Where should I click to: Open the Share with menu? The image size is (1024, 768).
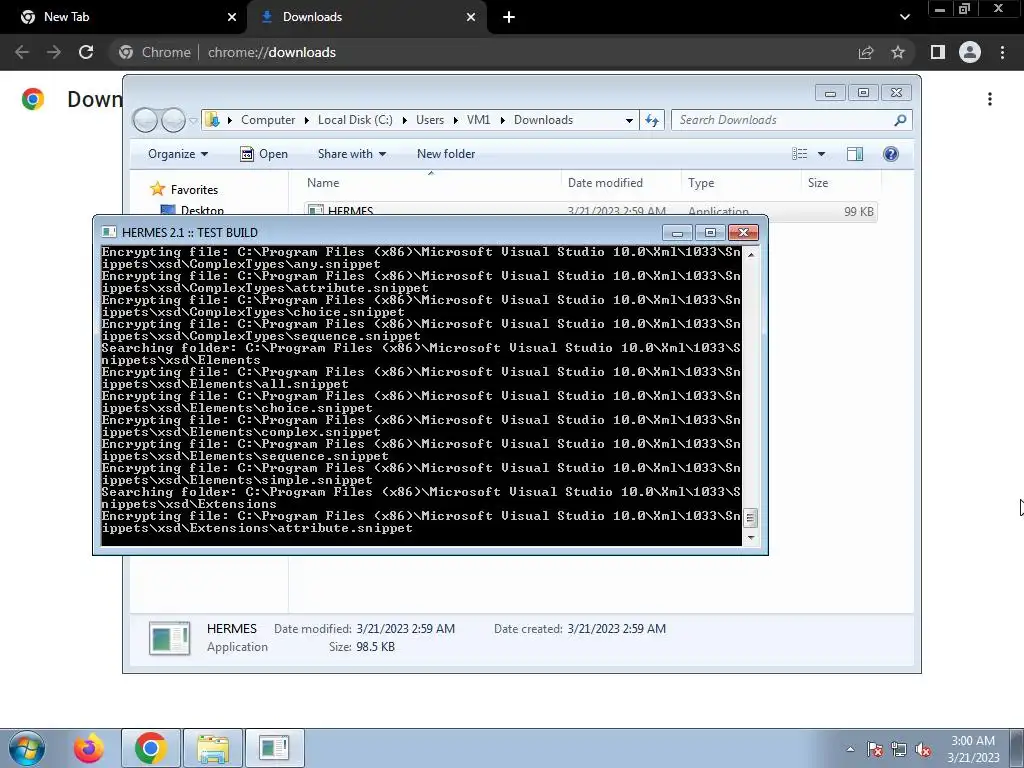click(x=352, y=153)
